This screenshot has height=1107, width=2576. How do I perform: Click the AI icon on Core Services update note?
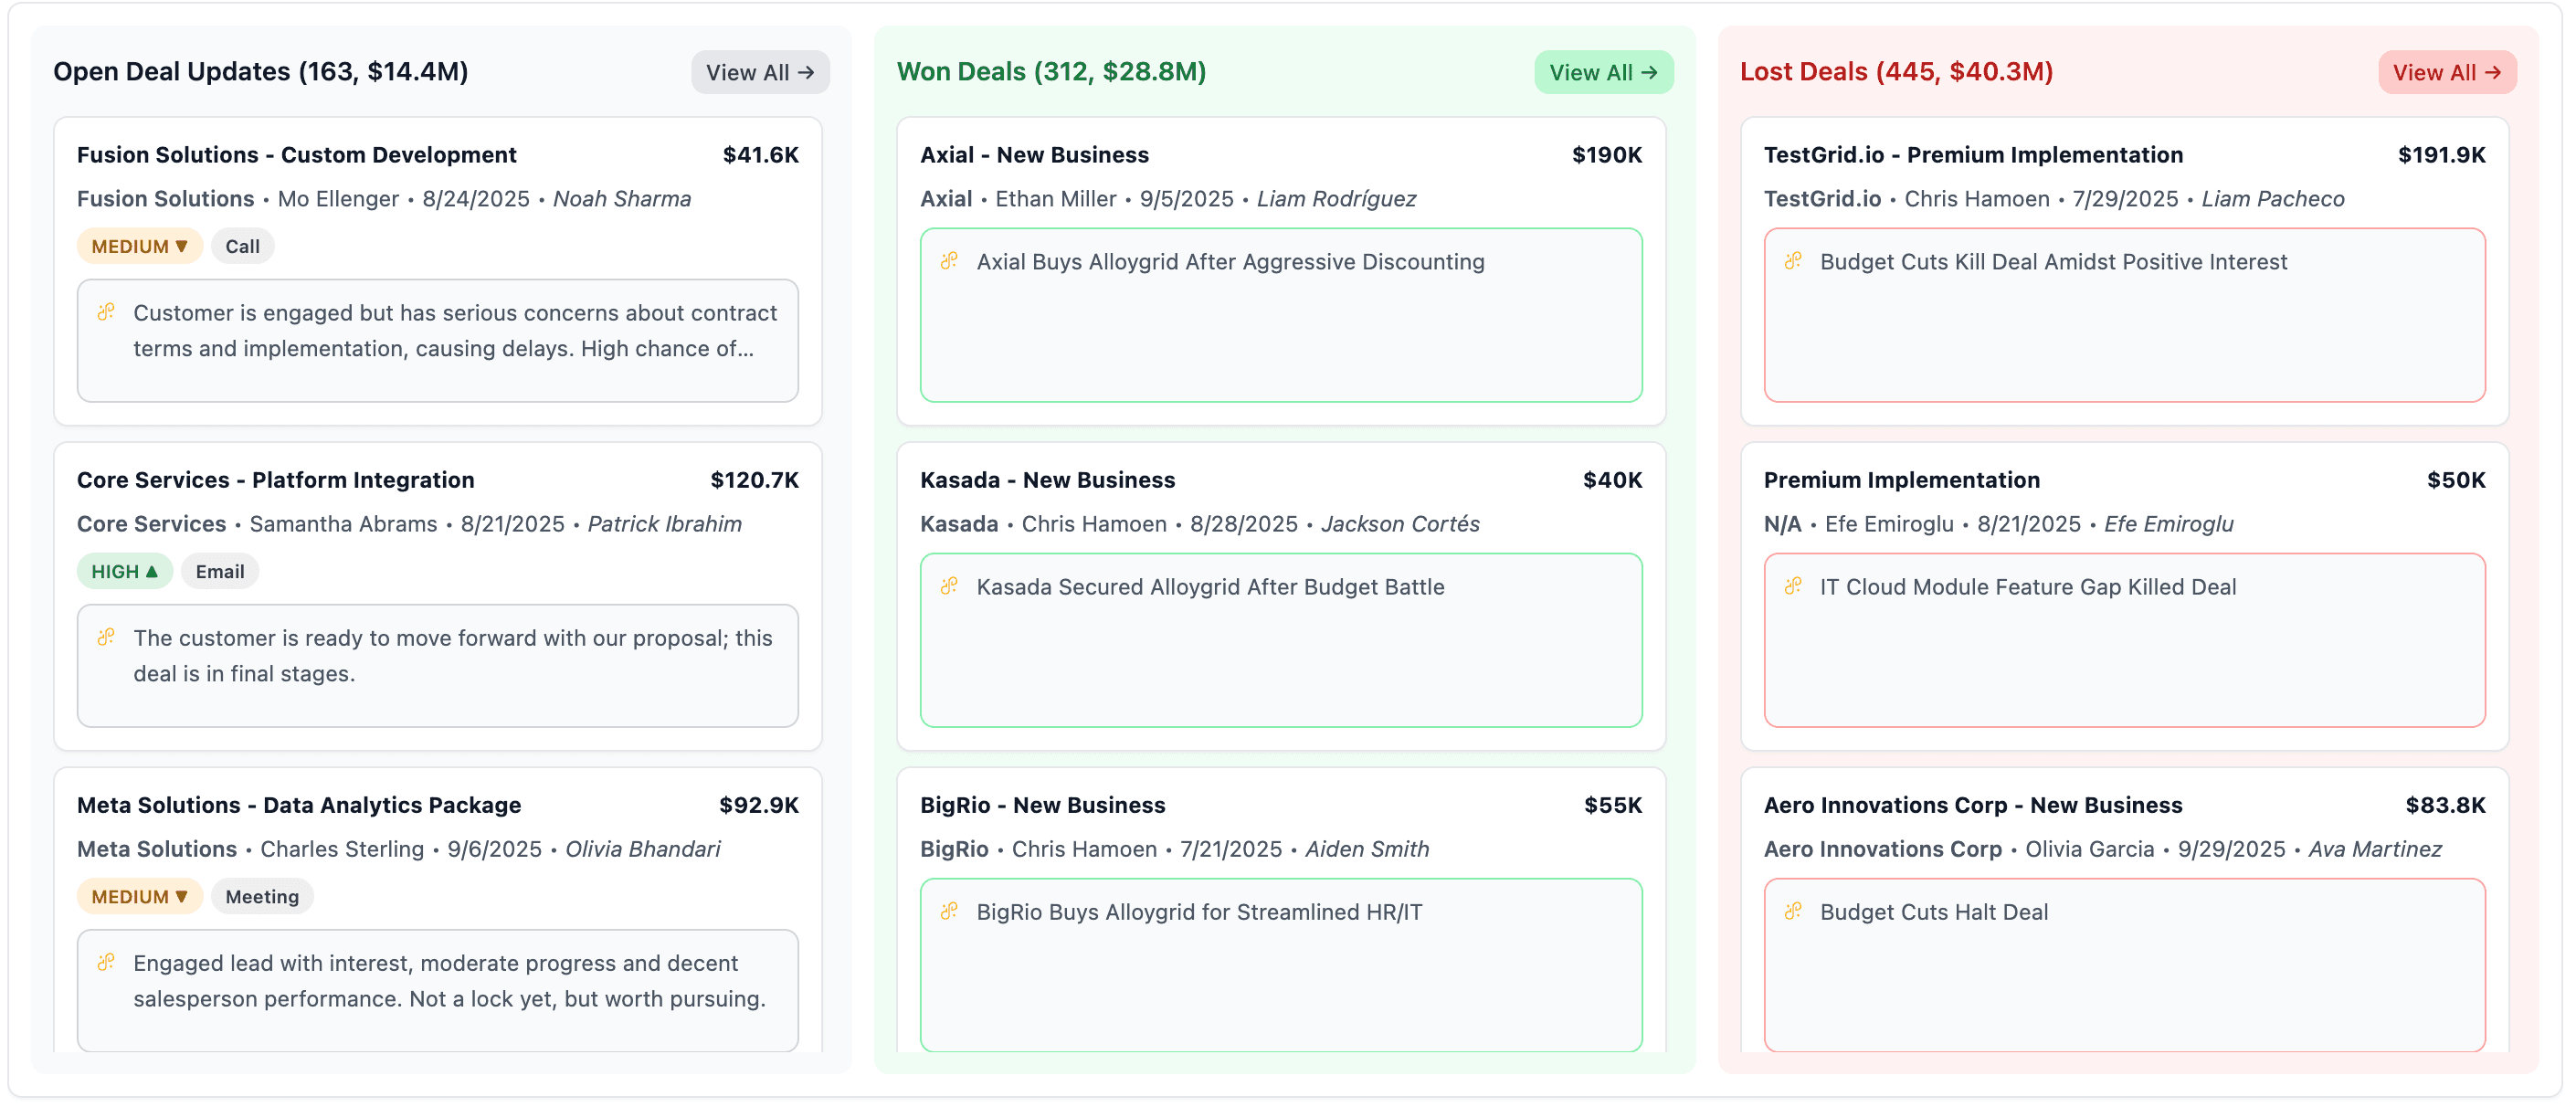pos(107,637)
